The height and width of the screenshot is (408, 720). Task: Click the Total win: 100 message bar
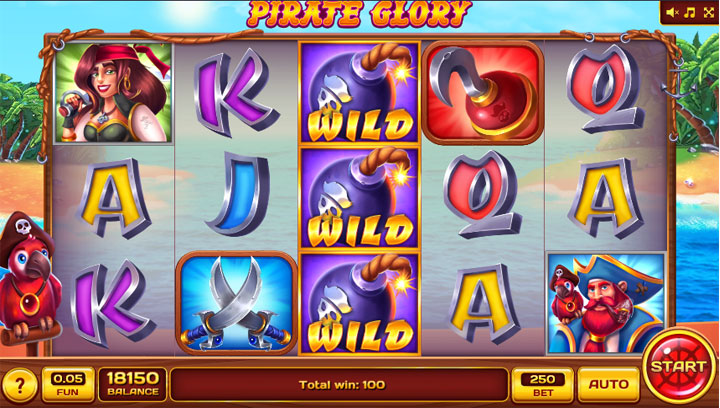[339, 385]
